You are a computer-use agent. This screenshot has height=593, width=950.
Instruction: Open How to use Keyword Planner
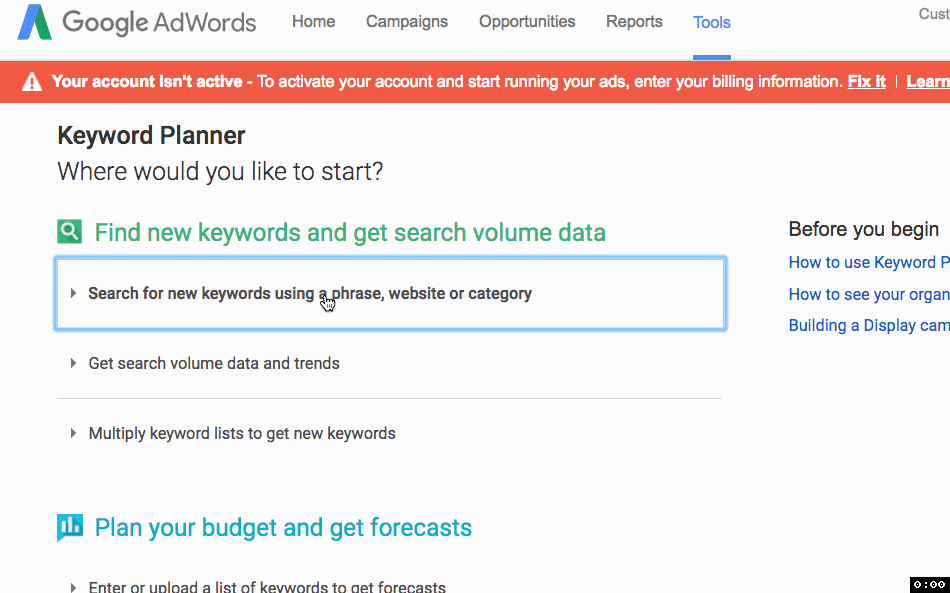[869, 262]
